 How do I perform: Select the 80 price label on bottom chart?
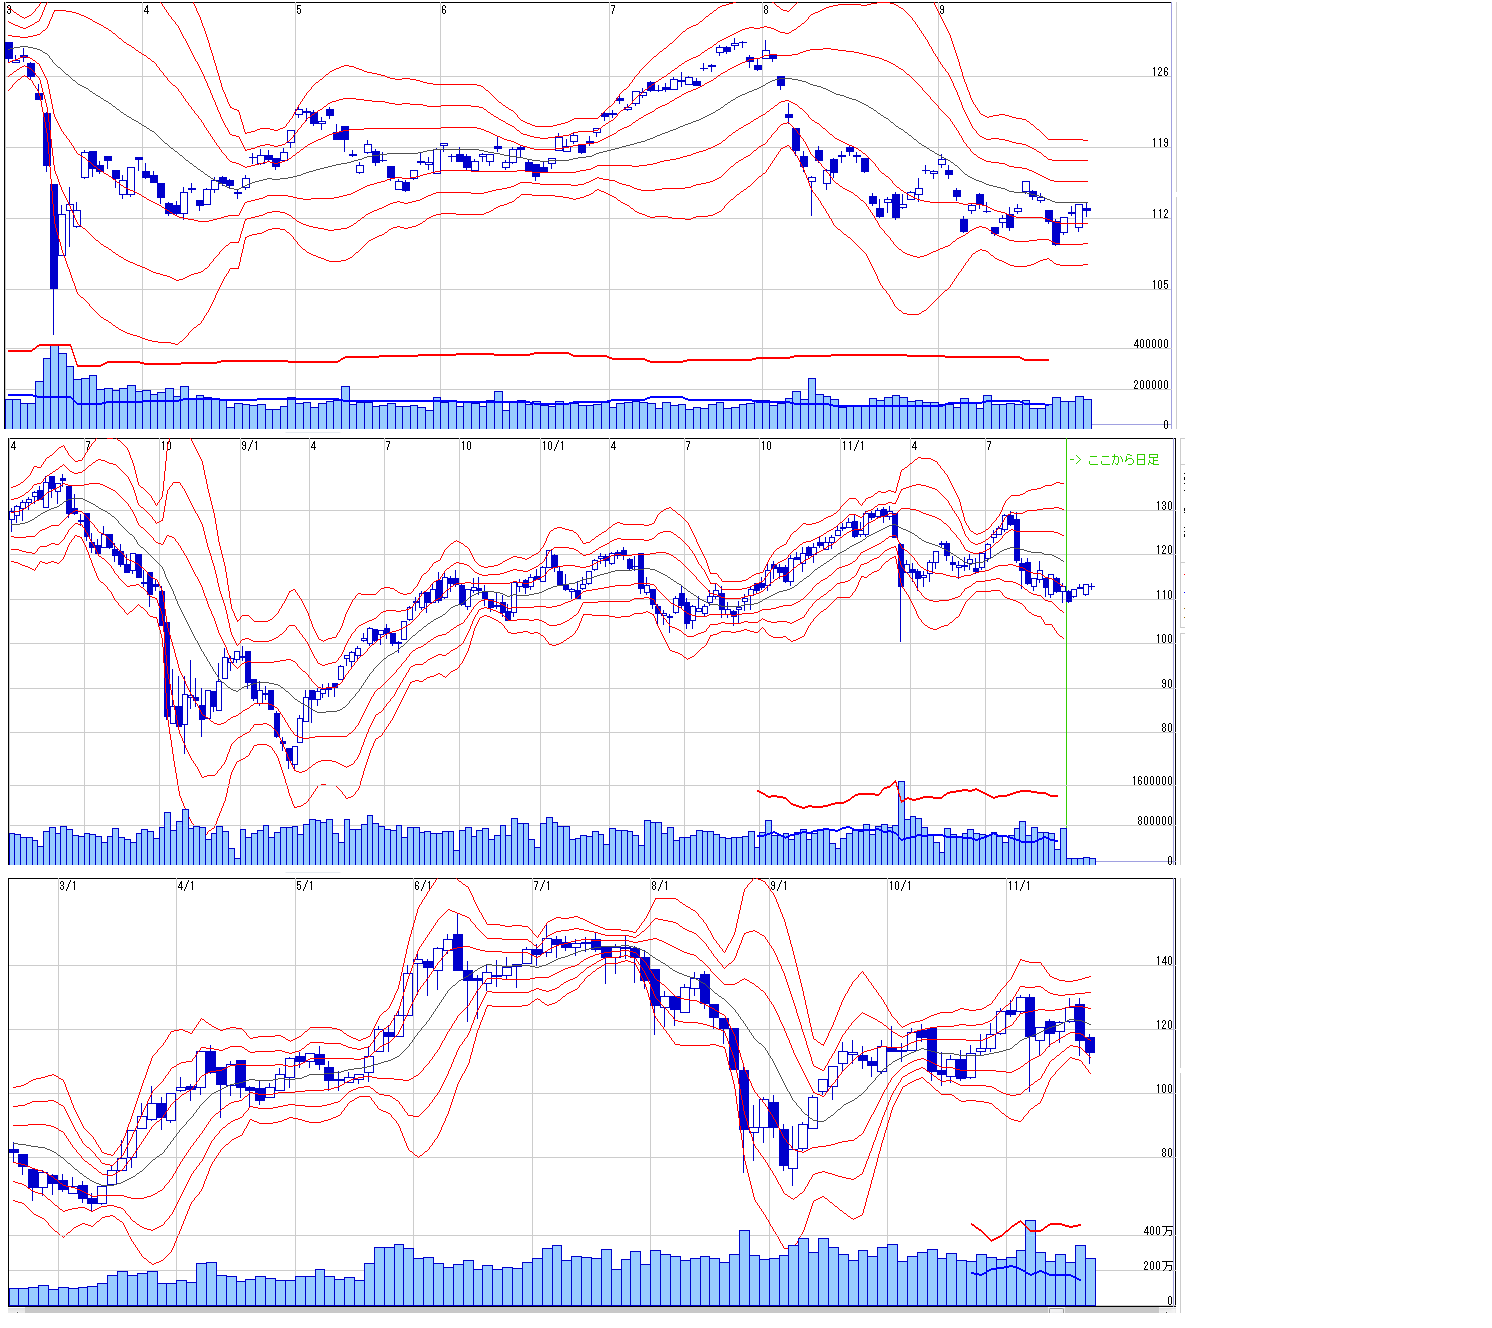(1167, 1153)
